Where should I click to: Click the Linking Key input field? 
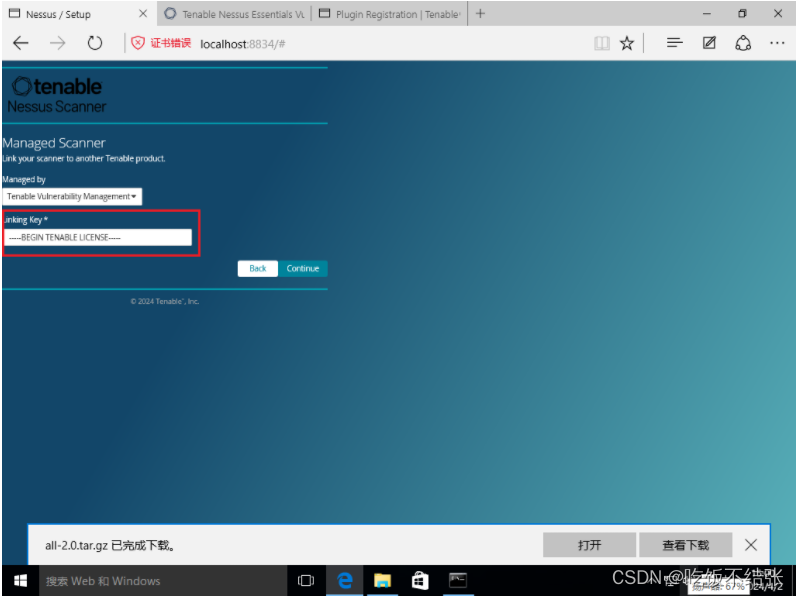pos(98,237)
